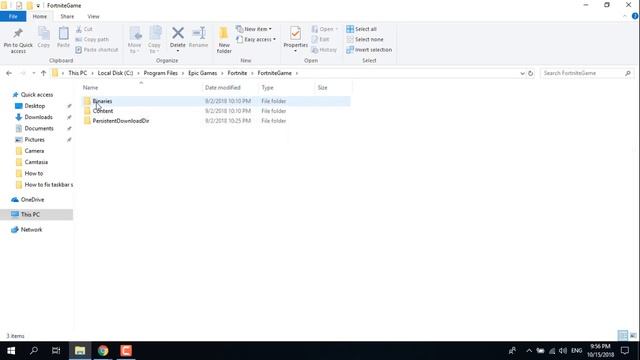Image resolution: width=640 pixels, height=360 pixels.
Task: Click the History ribbon button
Action: 324,50
